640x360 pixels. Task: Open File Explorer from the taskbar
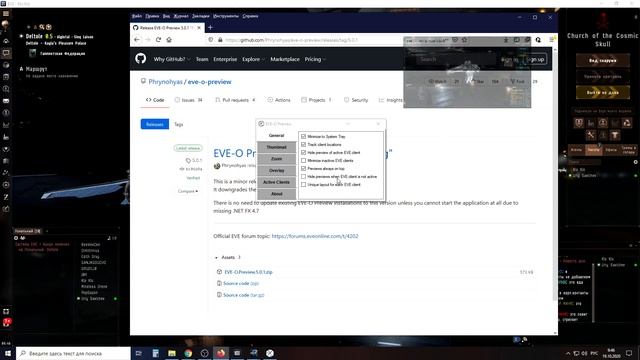(172, 353)
